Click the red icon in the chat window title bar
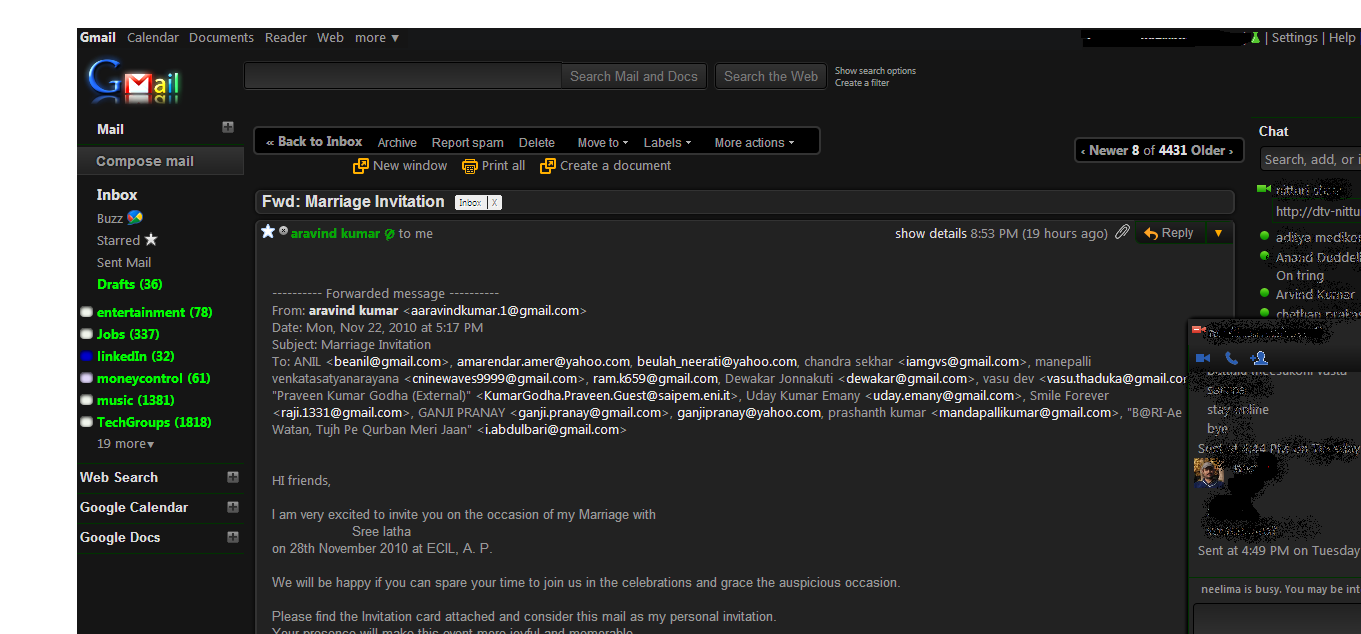The height and width of the screenshot is (634, 1361). pos(1197,330)
